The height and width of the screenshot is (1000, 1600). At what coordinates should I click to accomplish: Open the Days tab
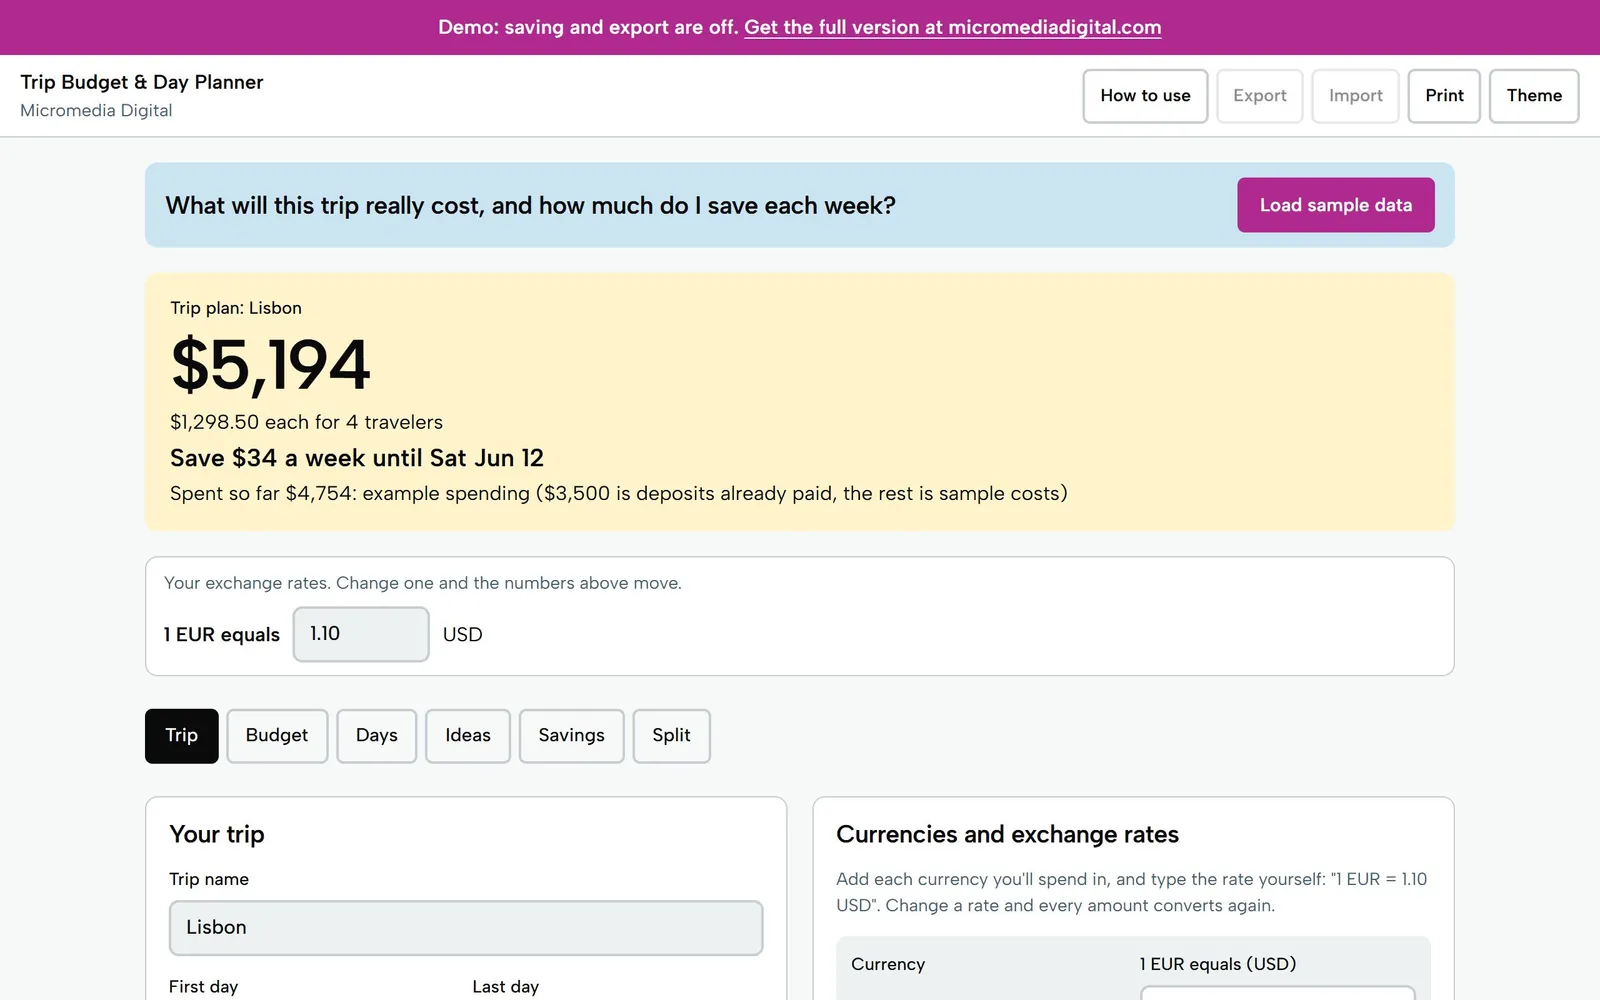(376, 736)
